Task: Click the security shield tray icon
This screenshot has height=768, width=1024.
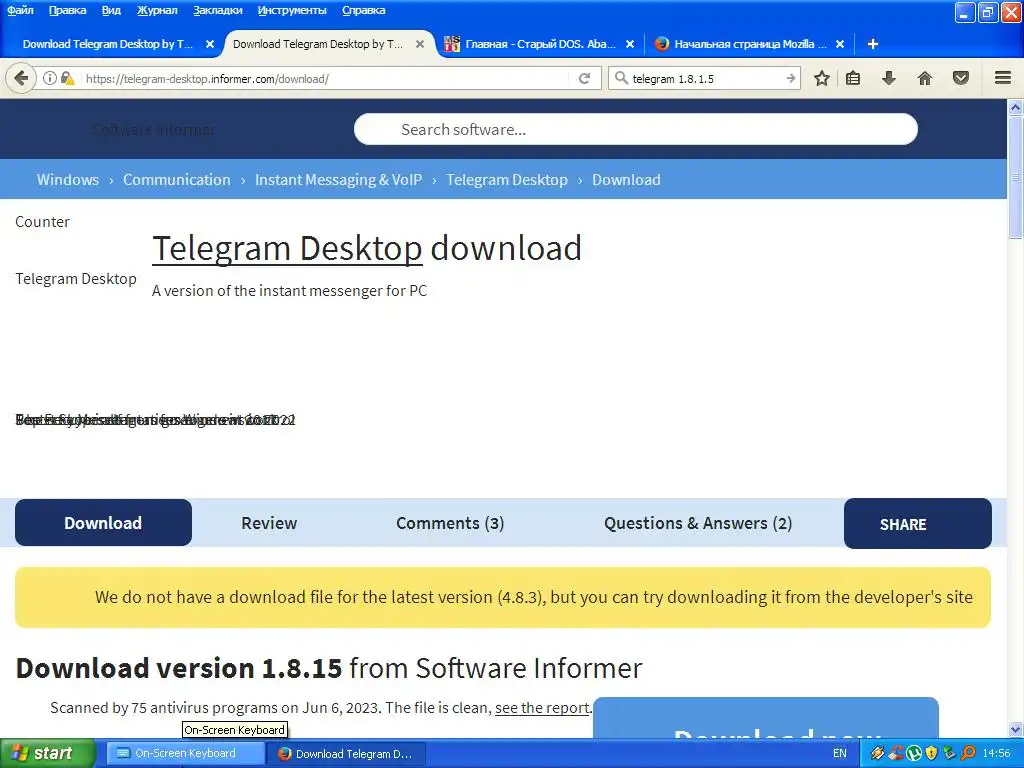Action: tap(931, 754)
